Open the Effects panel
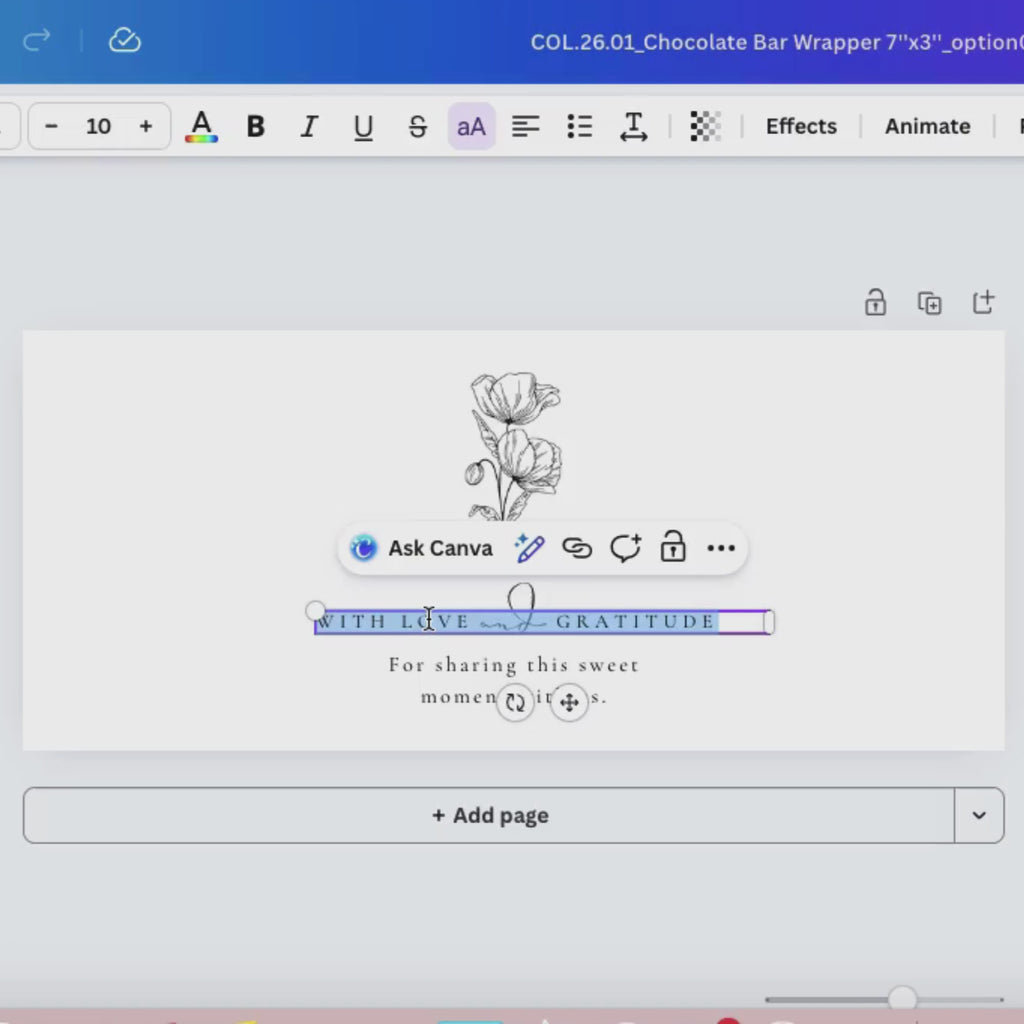Viewport: 1024px width, 1024px height. 801,126
